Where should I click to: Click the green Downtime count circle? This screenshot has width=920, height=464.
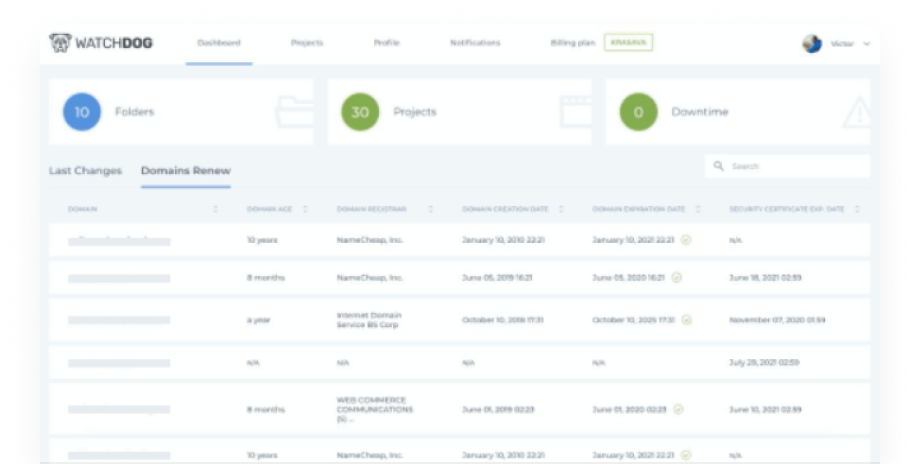[x=638, y=112]
